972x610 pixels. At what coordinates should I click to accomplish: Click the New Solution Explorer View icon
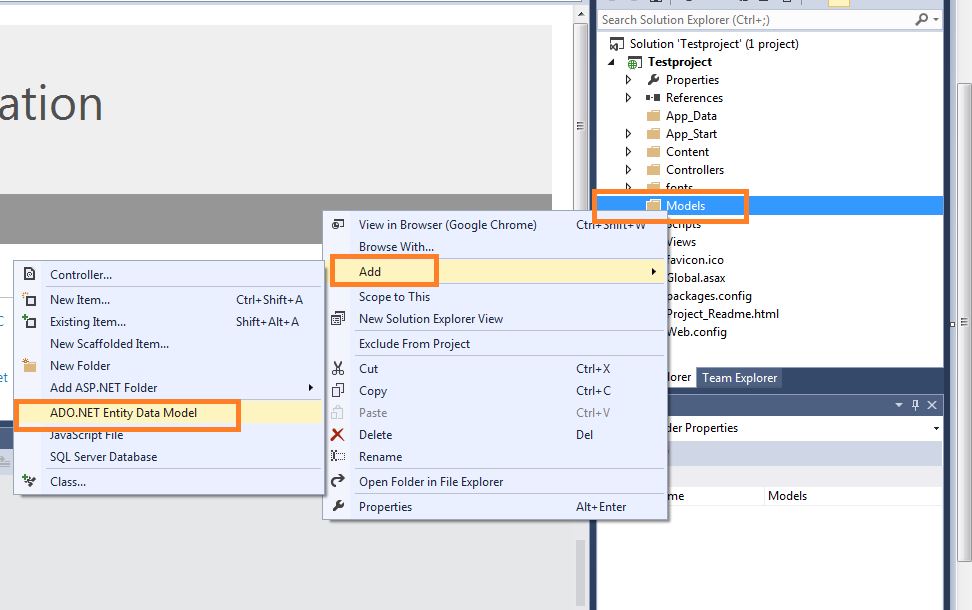pyautogui.click(x=338, y=319)
